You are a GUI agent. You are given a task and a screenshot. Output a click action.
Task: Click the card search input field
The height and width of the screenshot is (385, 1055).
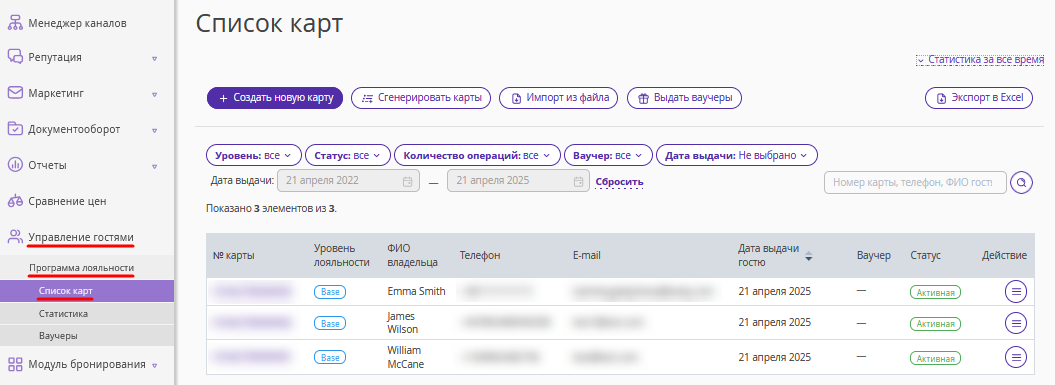[915, 182]
